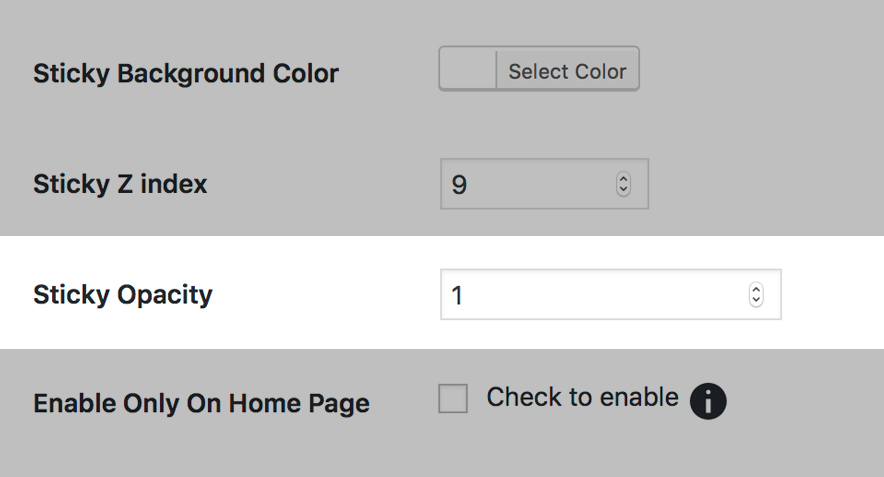Increase Sticky Opacity using the up arrow

point(756,290)
